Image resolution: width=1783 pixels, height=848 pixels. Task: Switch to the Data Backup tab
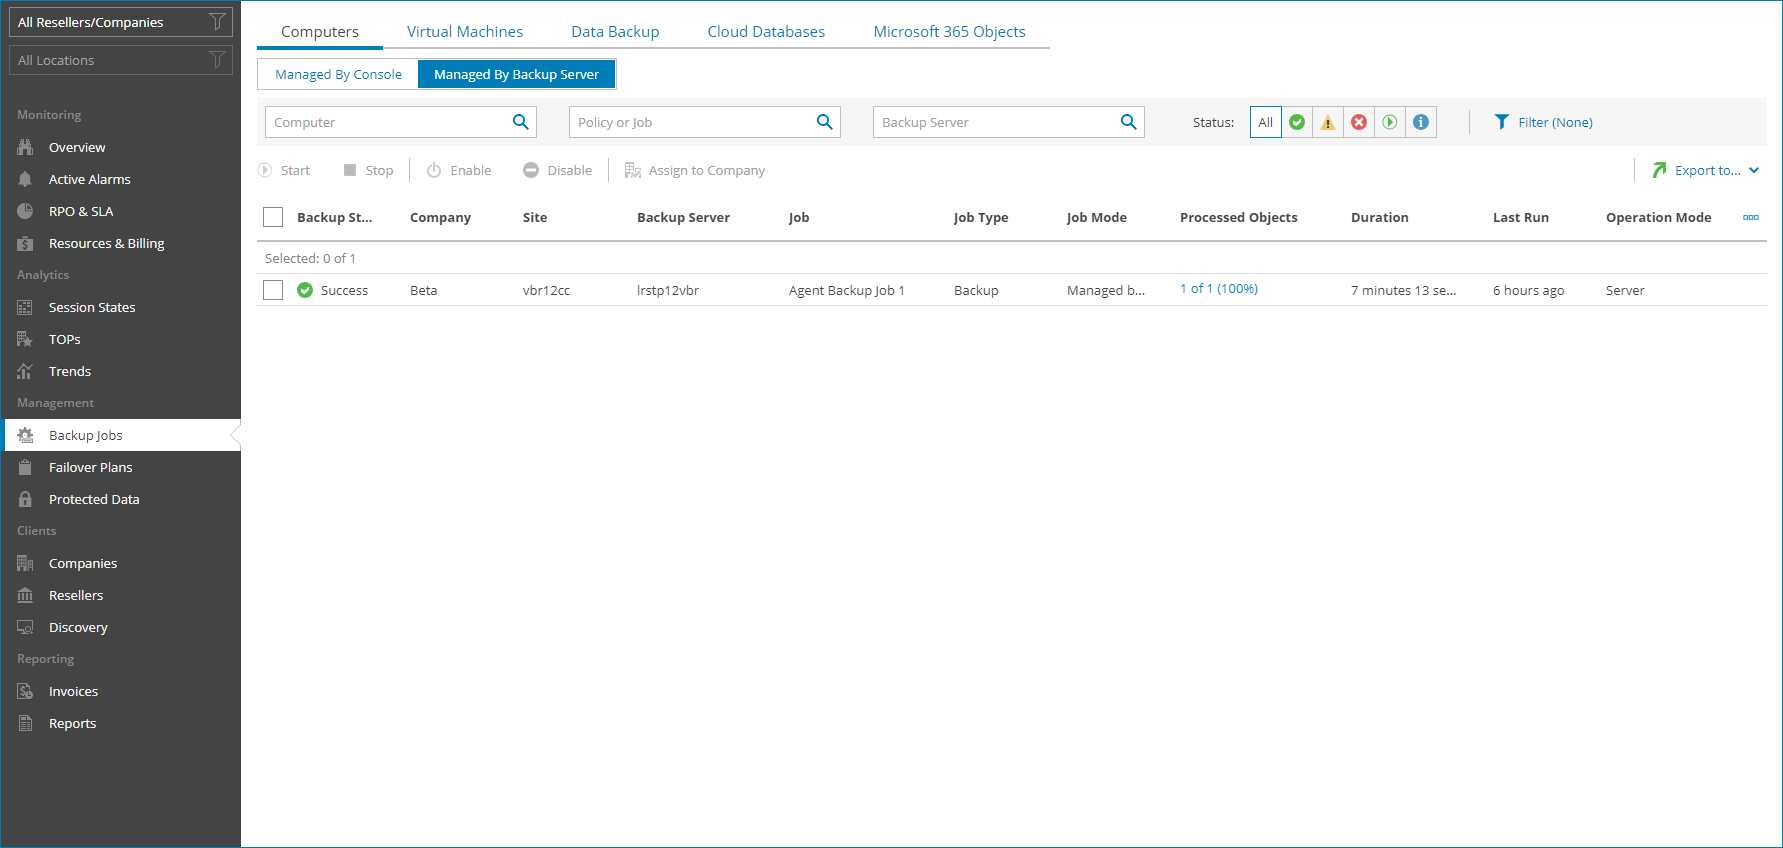pos(615,32)
